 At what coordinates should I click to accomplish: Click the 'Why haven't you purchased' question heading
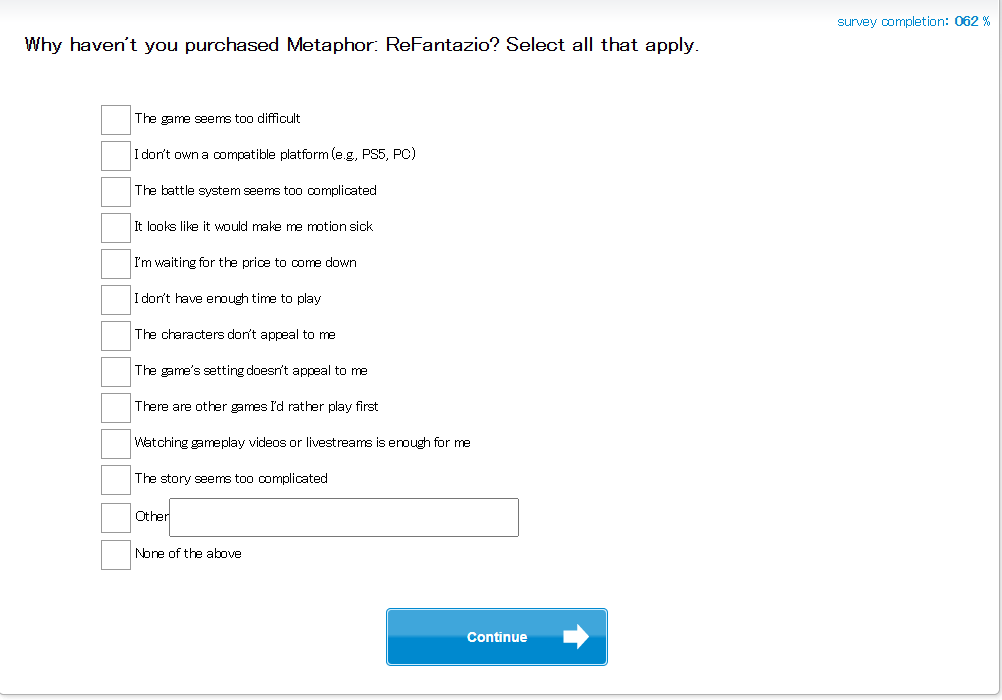tap(362, 45)
